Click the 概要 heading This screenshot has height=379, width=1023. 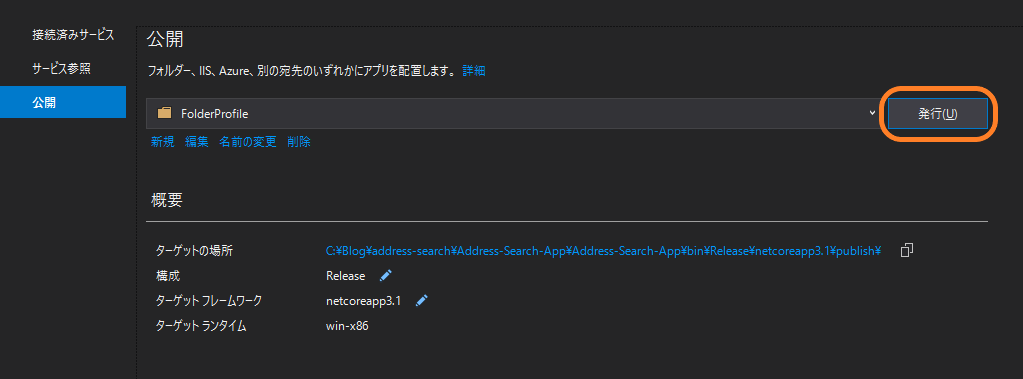(166, 201)
